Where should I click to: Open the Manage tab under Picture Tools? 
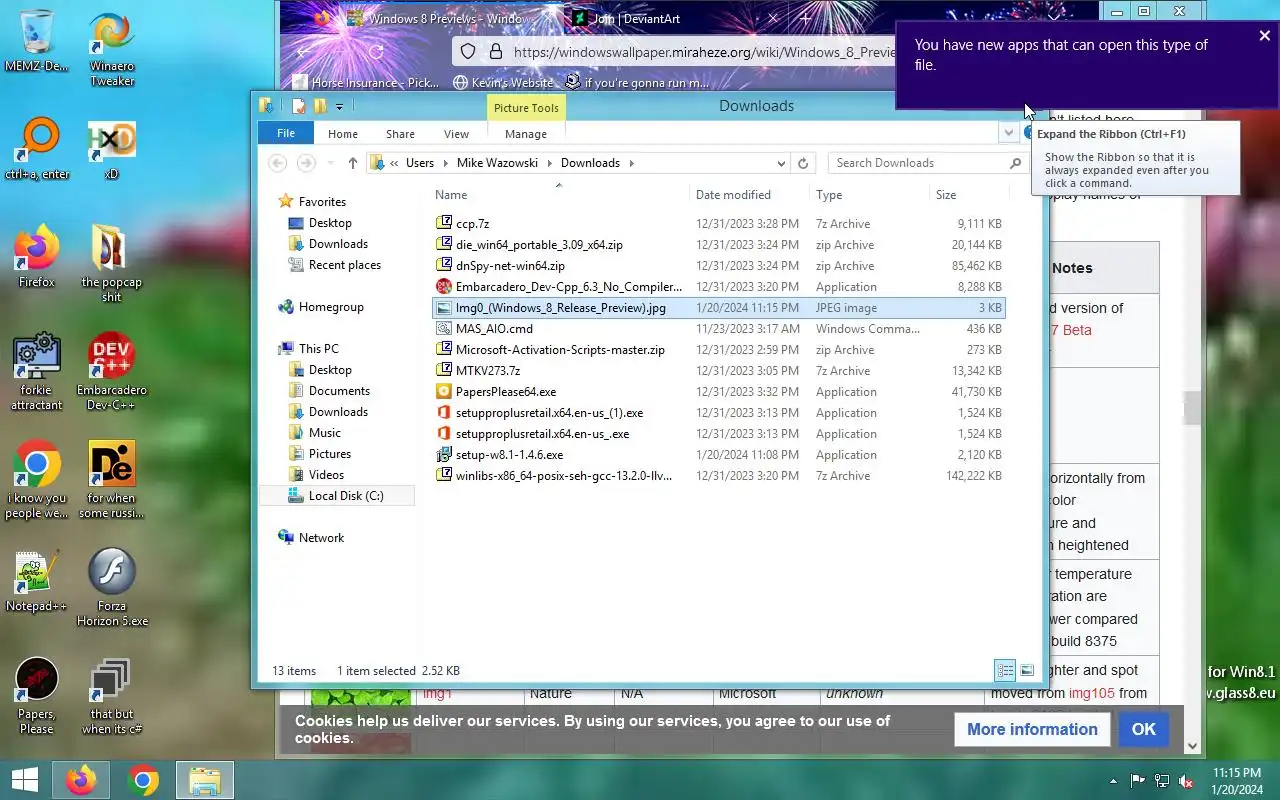526,134
